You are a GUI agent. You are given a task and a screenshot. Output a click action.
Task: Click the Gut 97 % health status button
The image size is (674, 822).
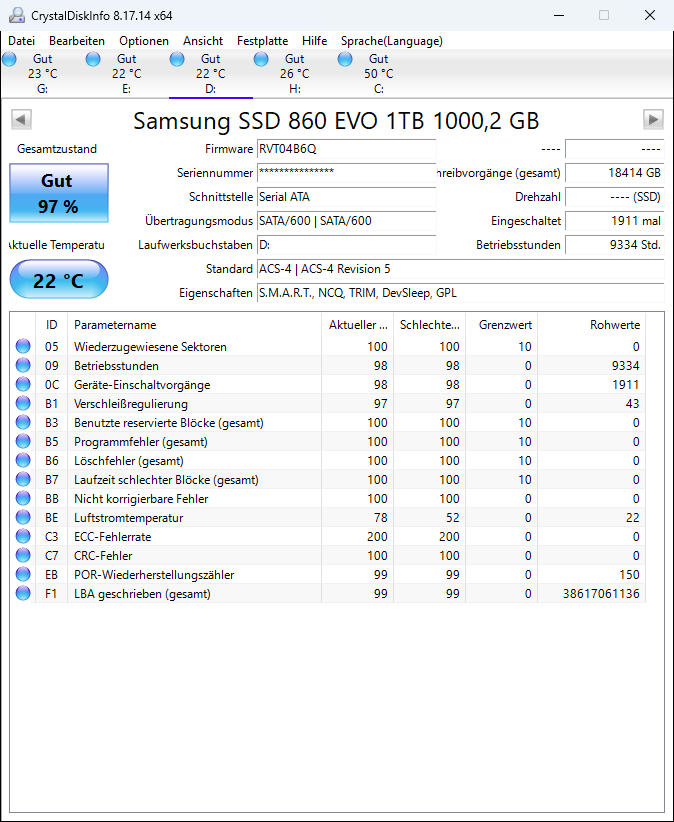[59, 193]
